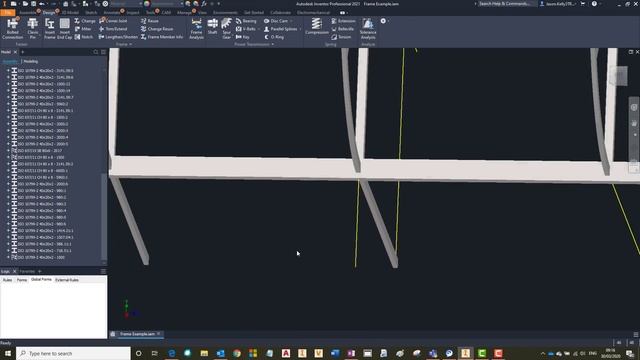Open the Shaft generator
The height and width of the screenshot is (360, 640).
coord(213,27)
